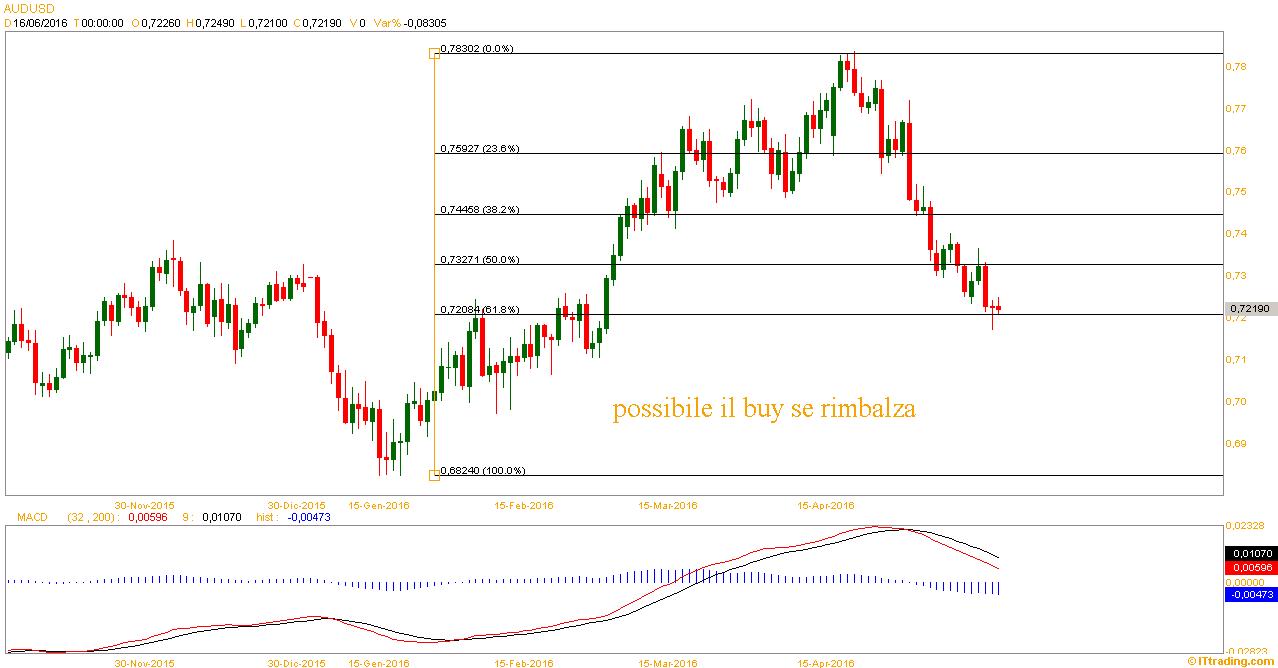This screenshot has width=1278, height=668.
Task: Click the 'possibile il buy se rimbalza' annotation
Action: pyautogui.click(x=763, y=409)
